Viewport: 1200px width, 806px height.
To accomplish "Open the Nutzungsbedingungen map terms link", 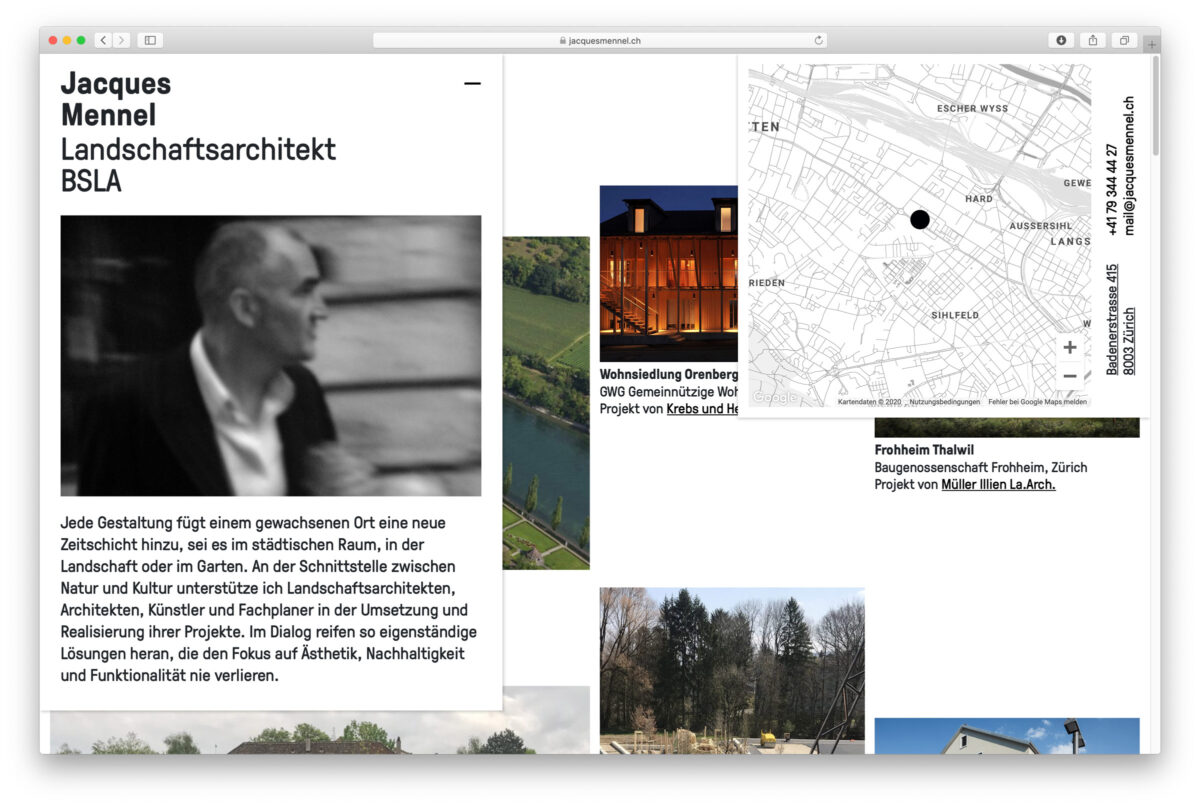I will coord(944,402).
